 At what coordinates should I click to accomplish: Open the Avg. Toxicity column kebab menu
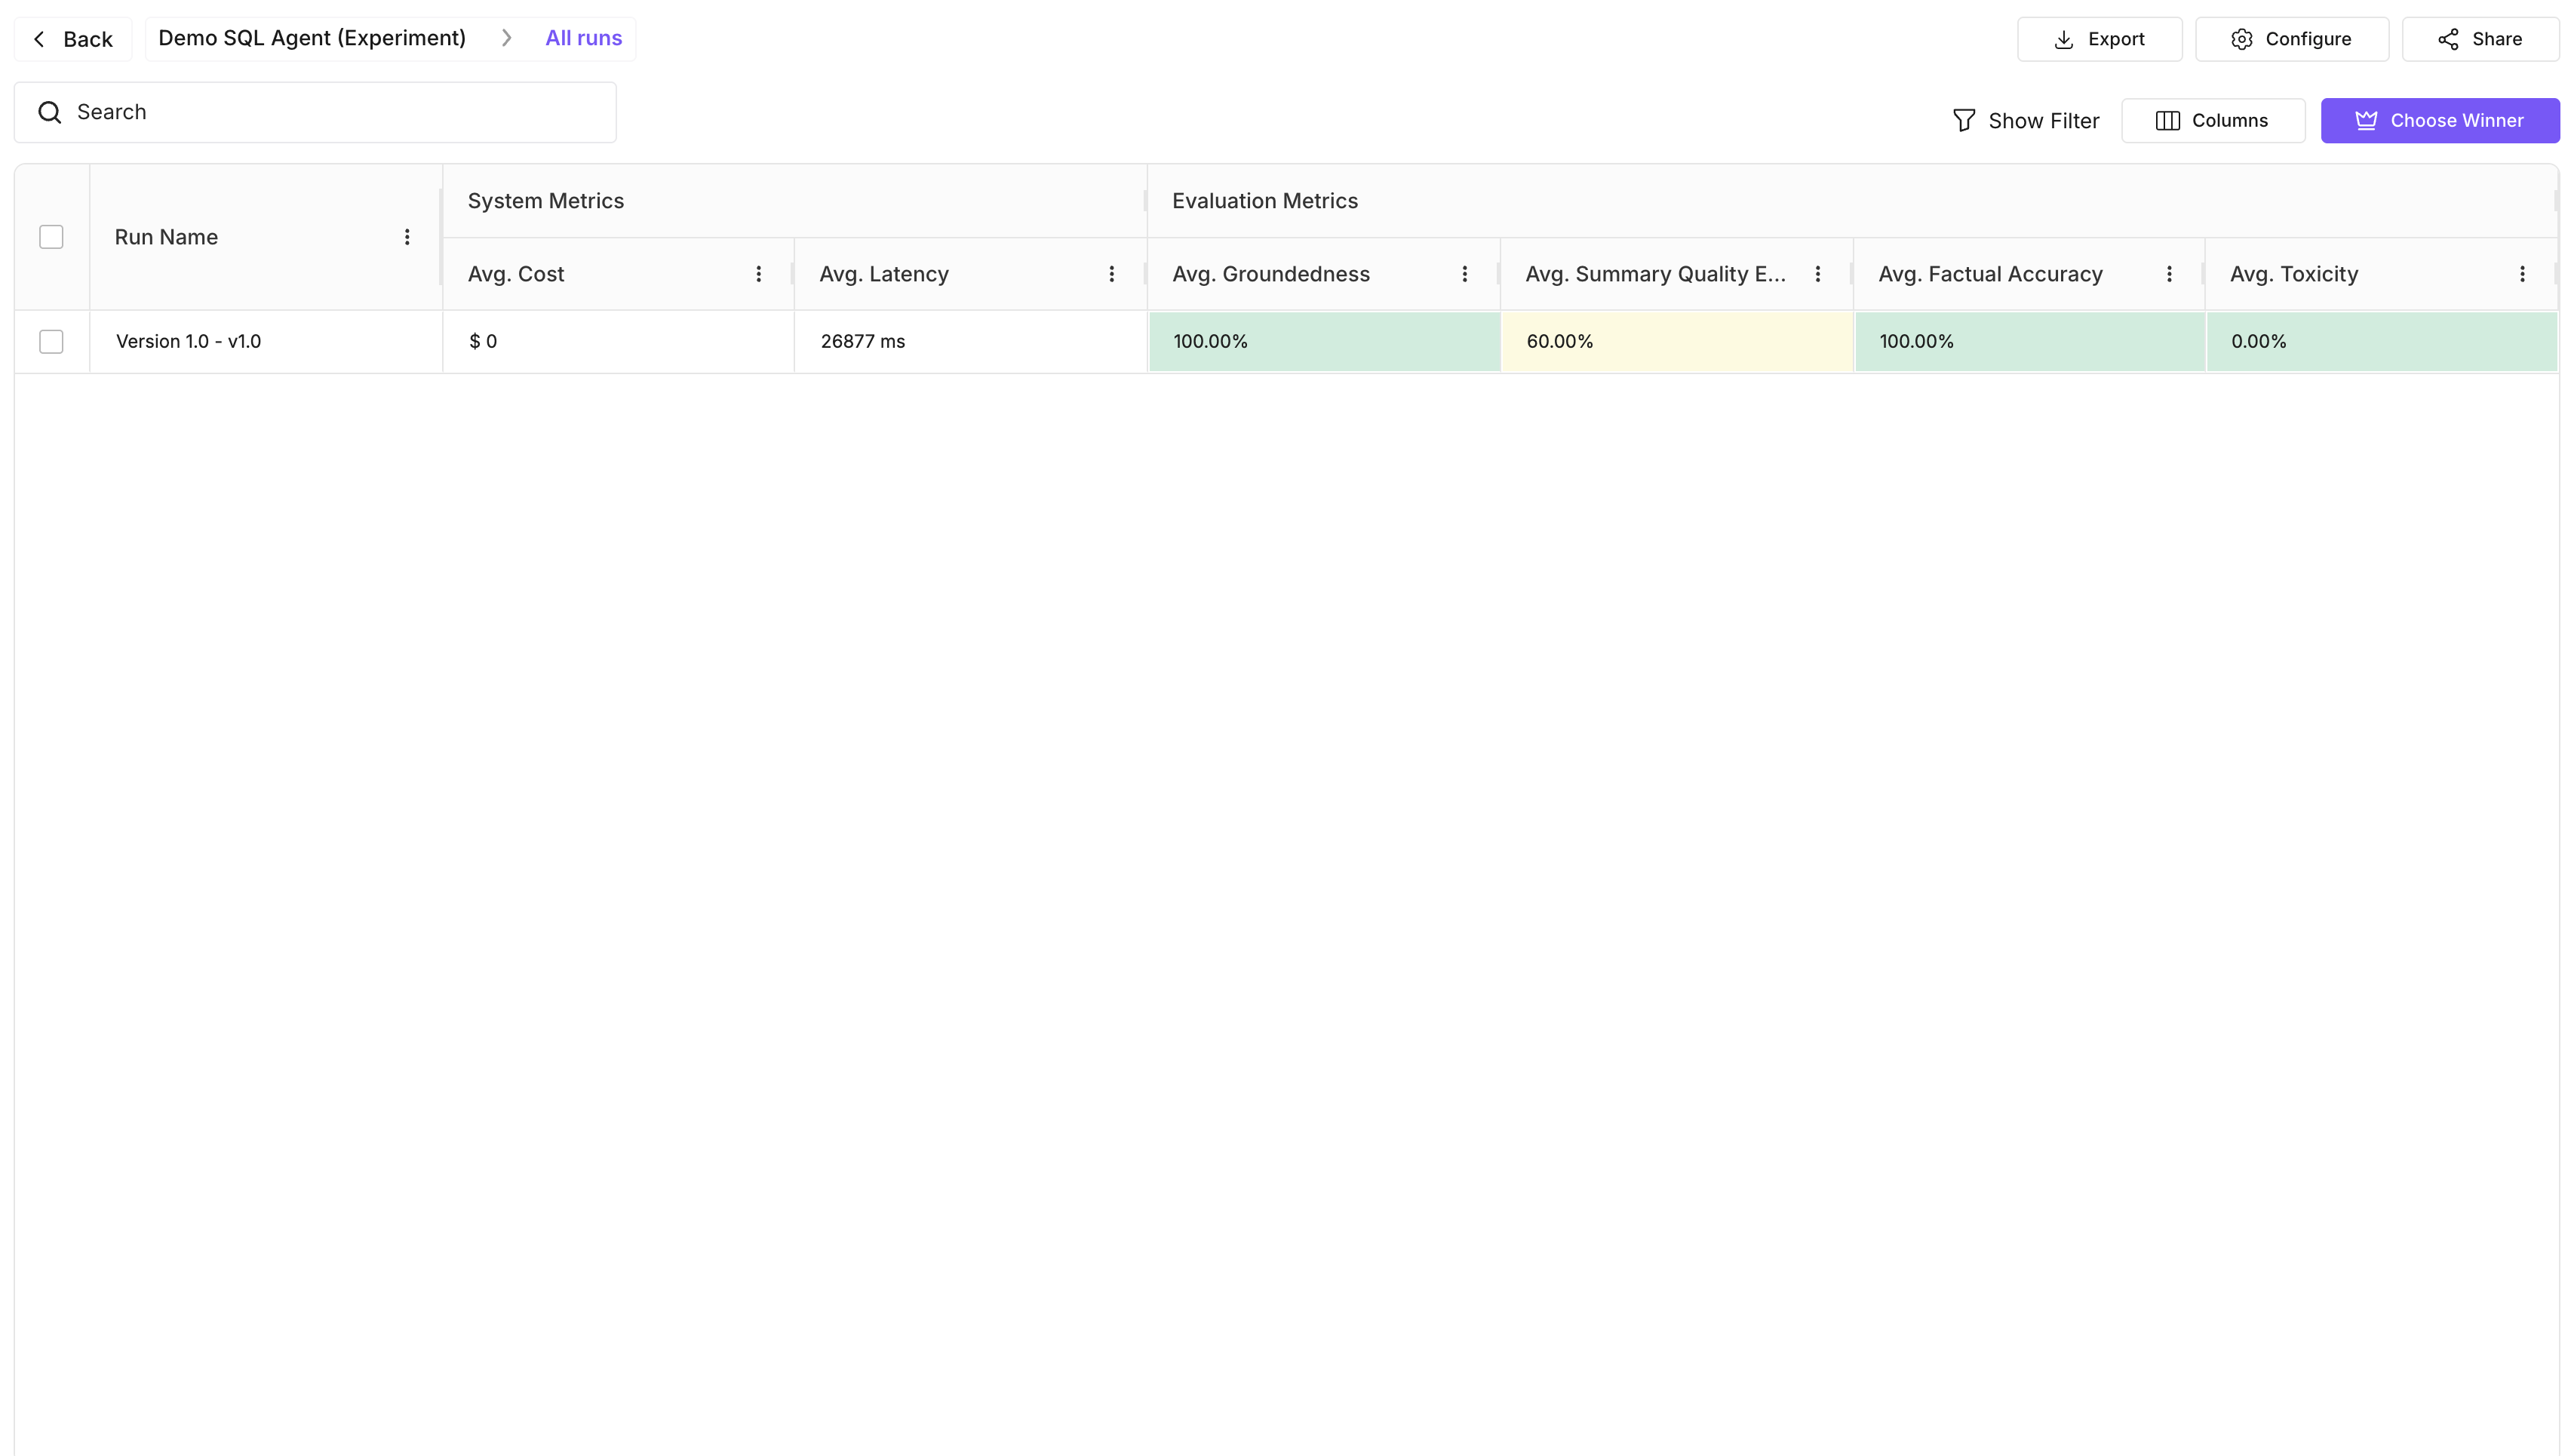(2522, 273)
